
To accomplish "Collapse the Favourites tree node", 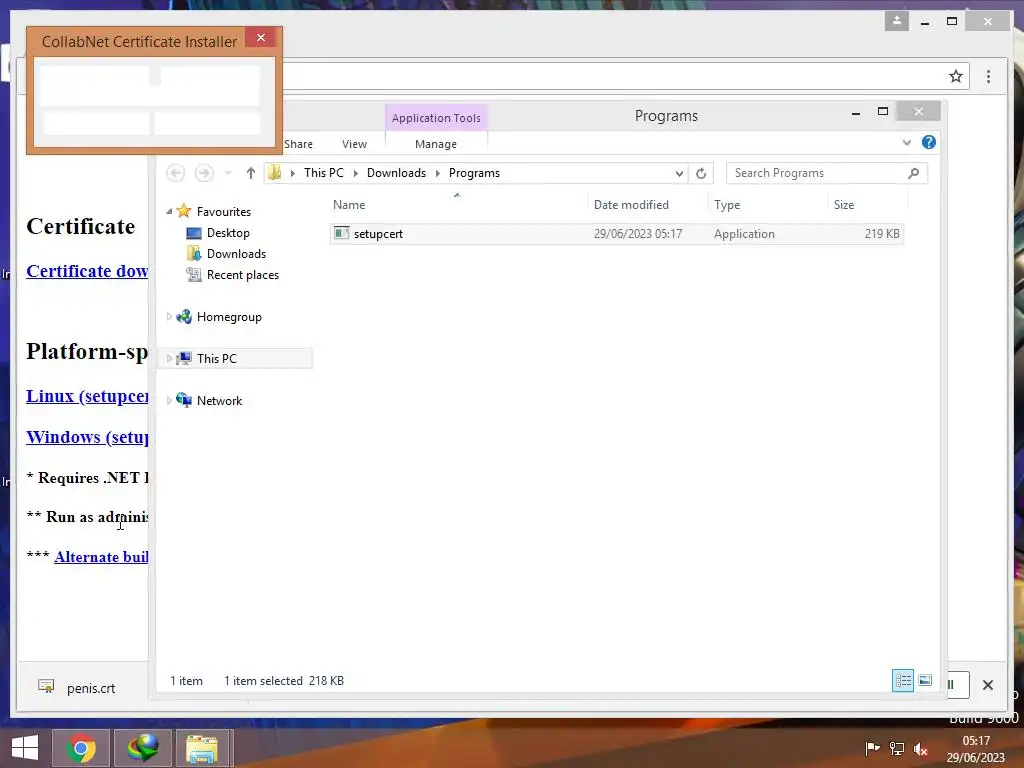I will [169, 212].
